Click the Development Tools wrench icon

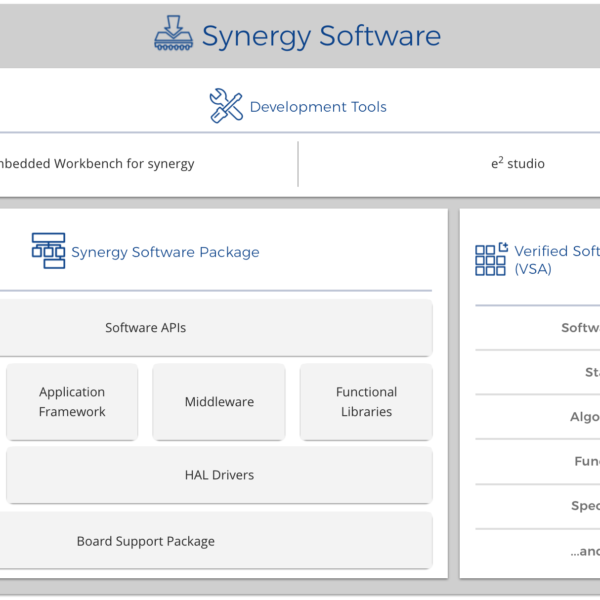click(x=225, y=106)
